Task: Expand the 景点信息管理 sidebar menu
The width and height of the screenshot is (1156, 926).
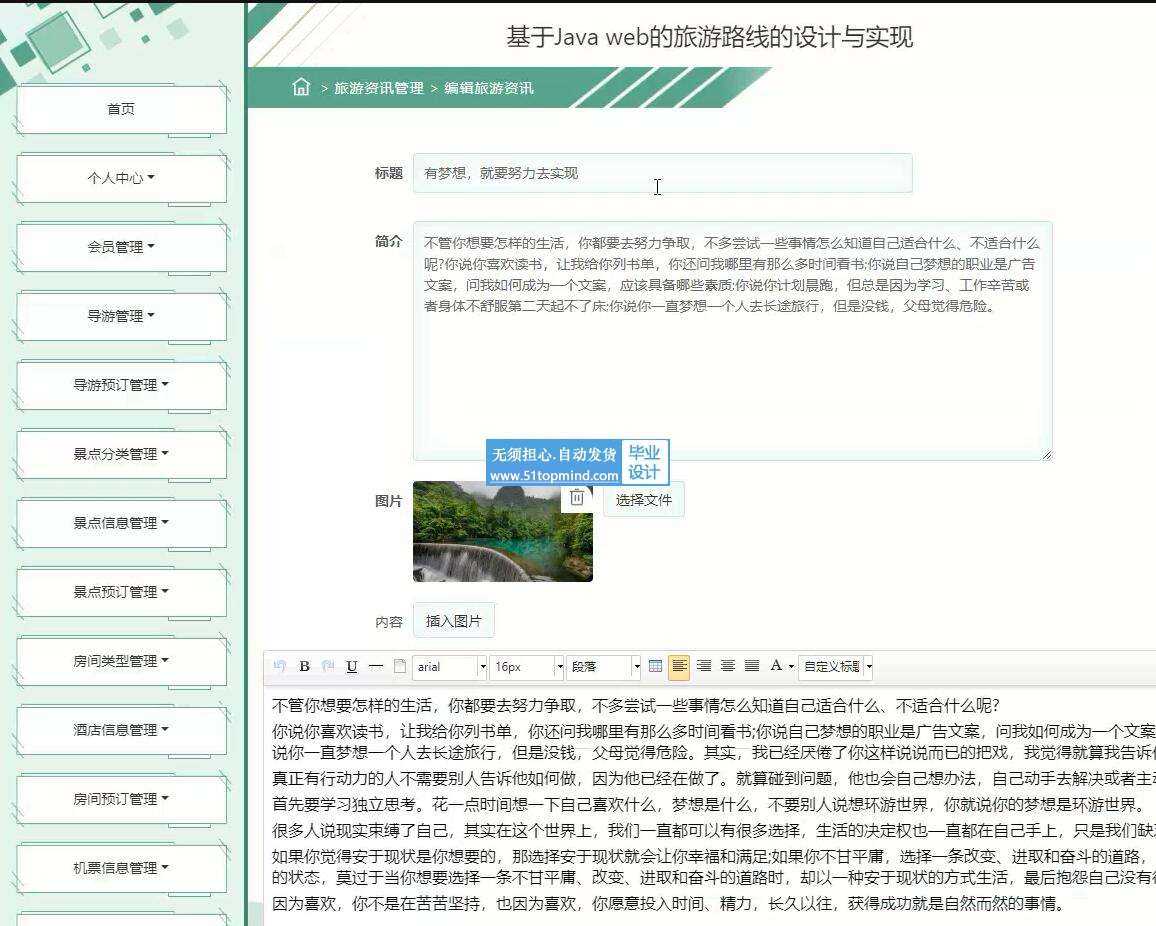Action: pos(121,523)
